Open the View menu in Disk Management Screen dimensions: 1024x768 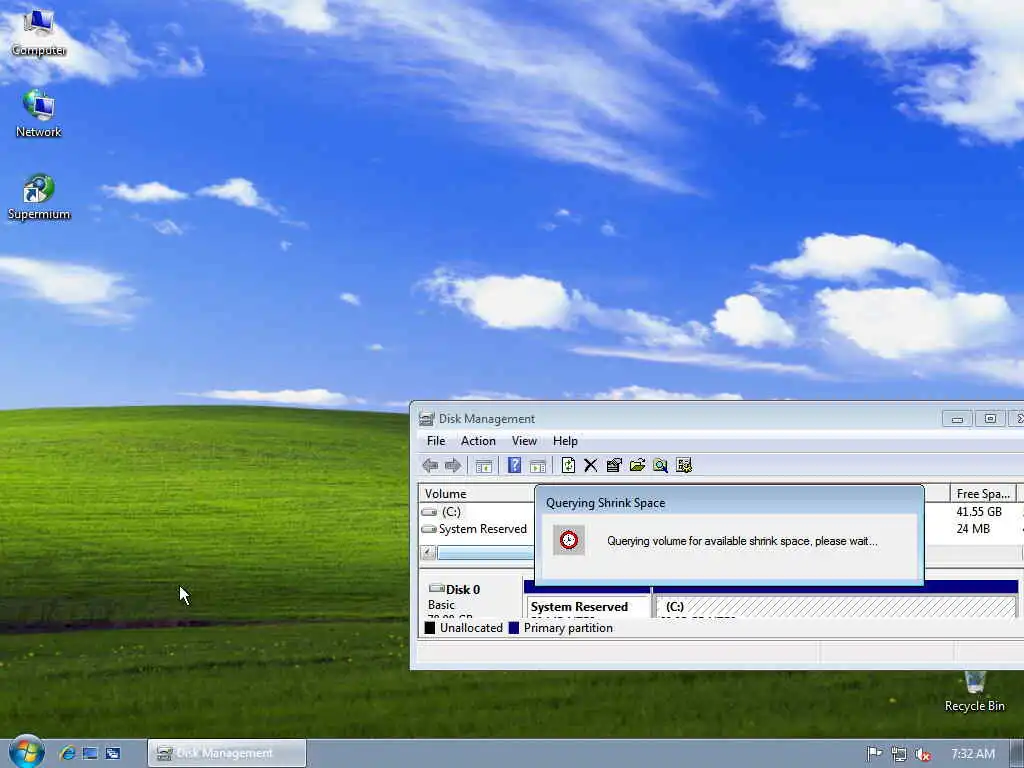tap(524, 441)
